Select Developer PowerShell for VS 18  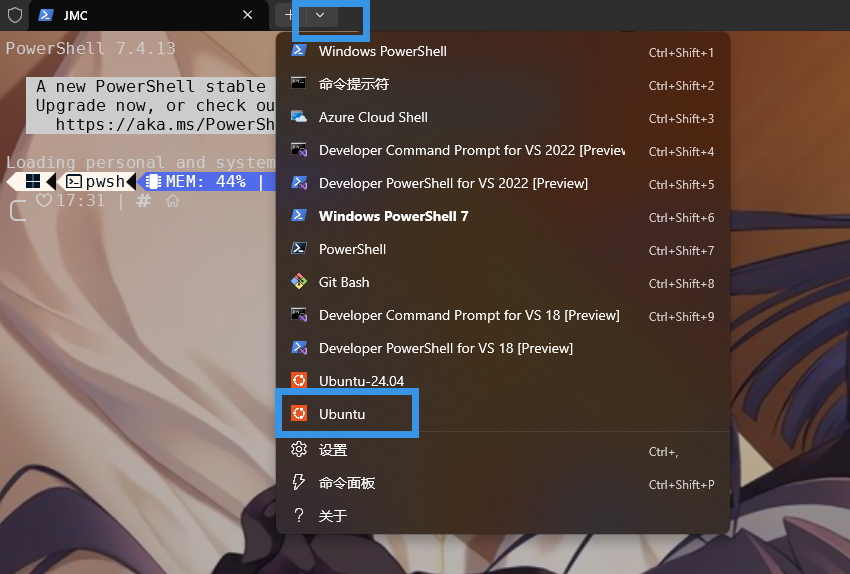click(x=503, y=348)
